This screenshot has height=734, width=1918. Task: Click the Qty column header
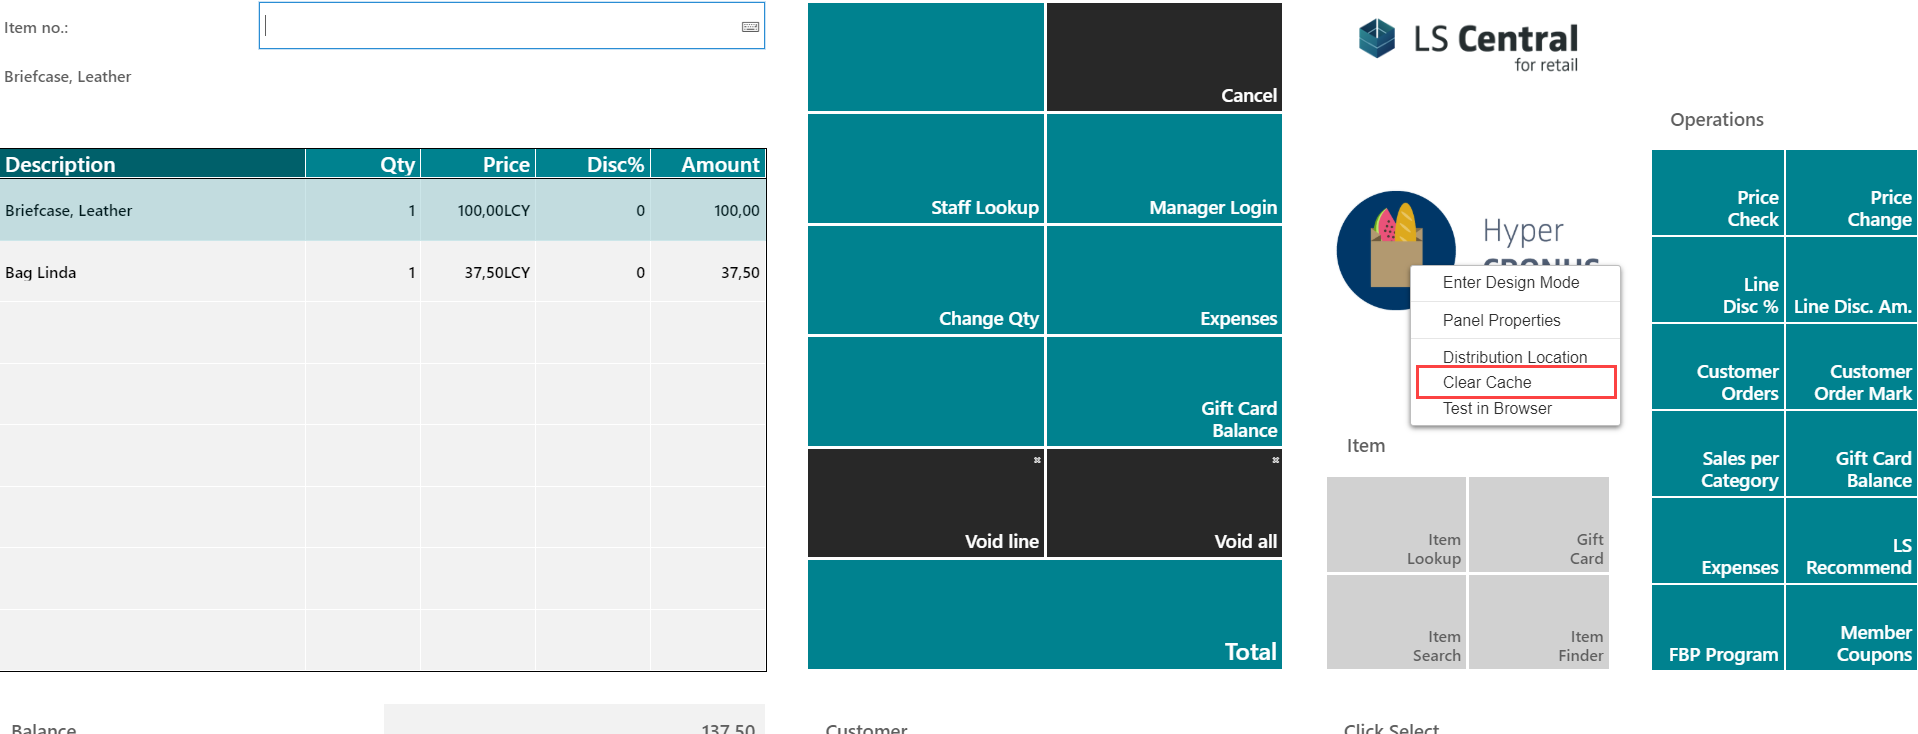coord(363,164)
